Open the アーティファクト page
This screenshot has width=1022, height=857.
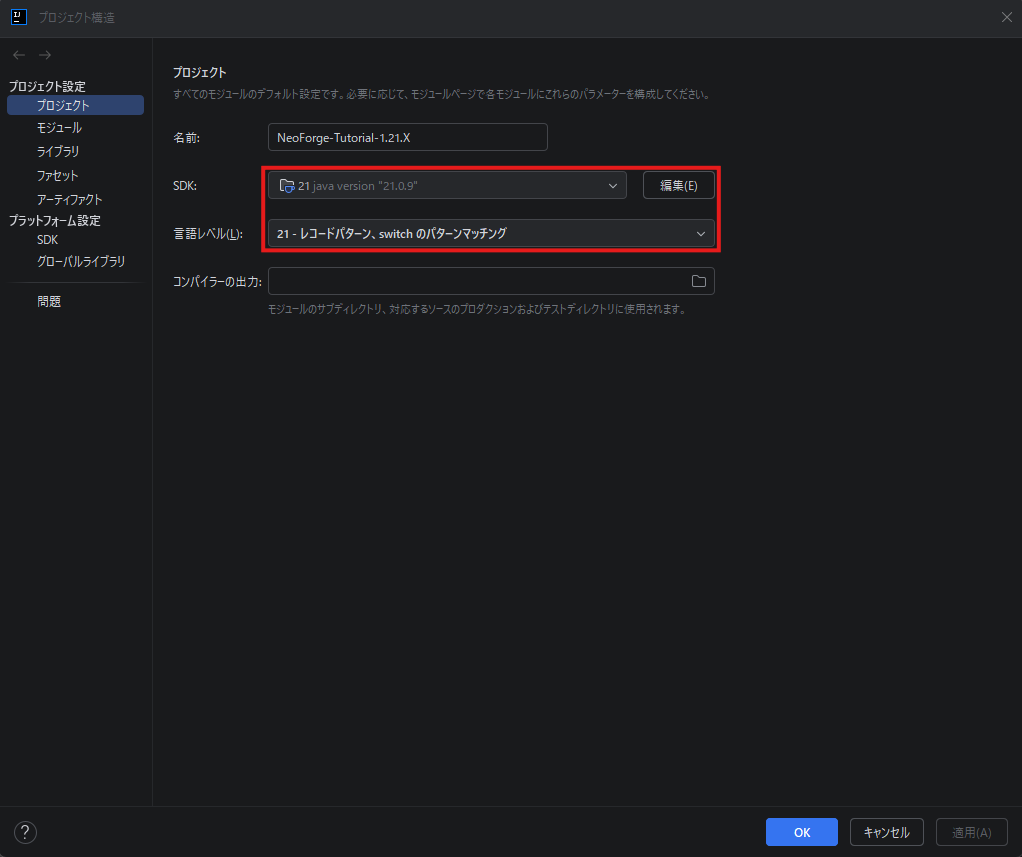click(69, 199)
